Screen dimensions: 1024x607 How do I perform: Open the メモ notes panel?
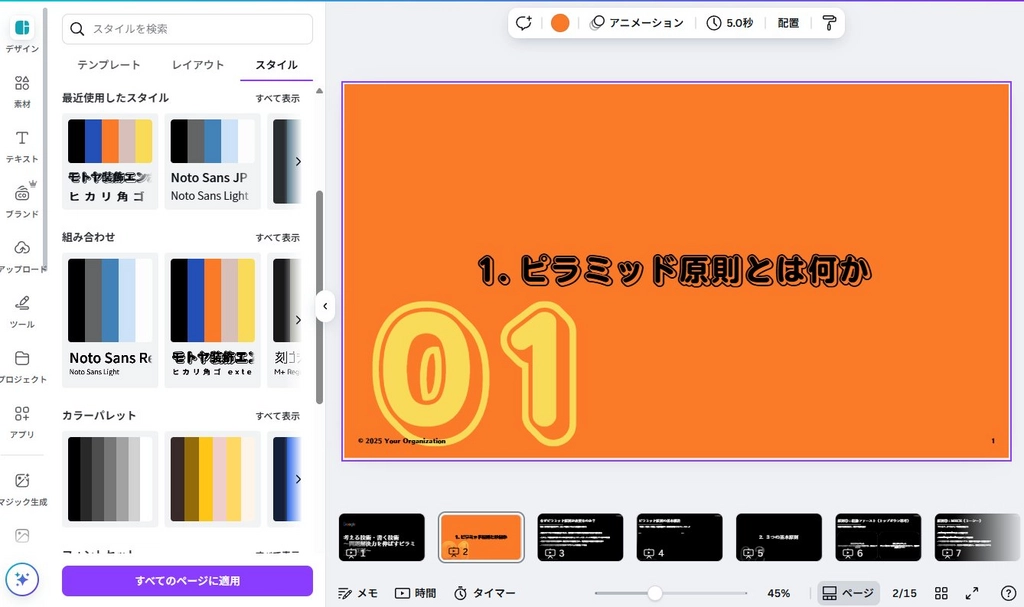click(x=358, y=593)
